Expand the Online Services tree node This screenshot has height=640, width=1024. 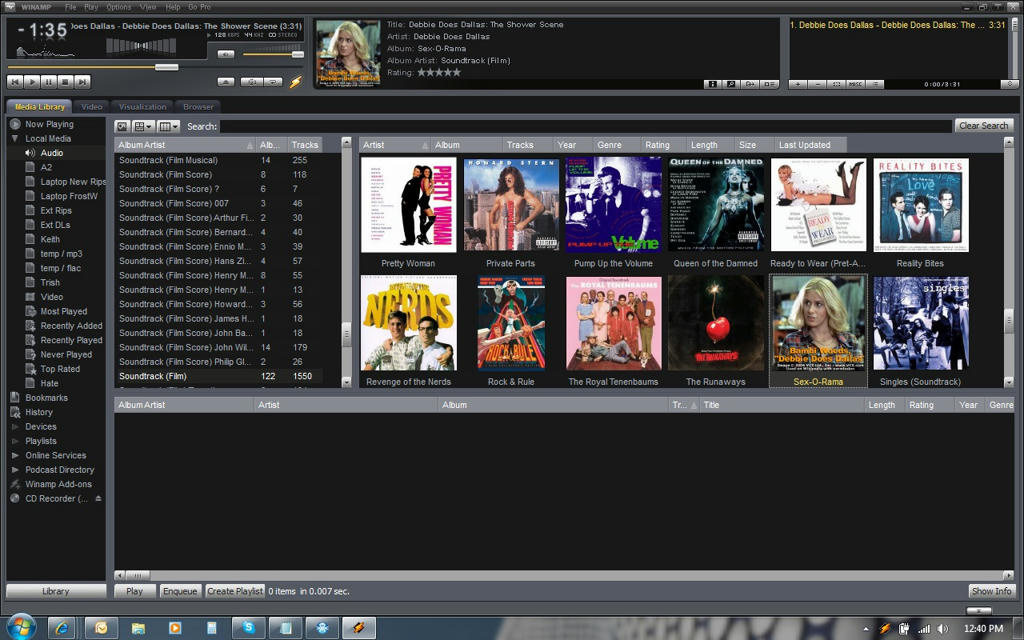click(x=14, y=455)
